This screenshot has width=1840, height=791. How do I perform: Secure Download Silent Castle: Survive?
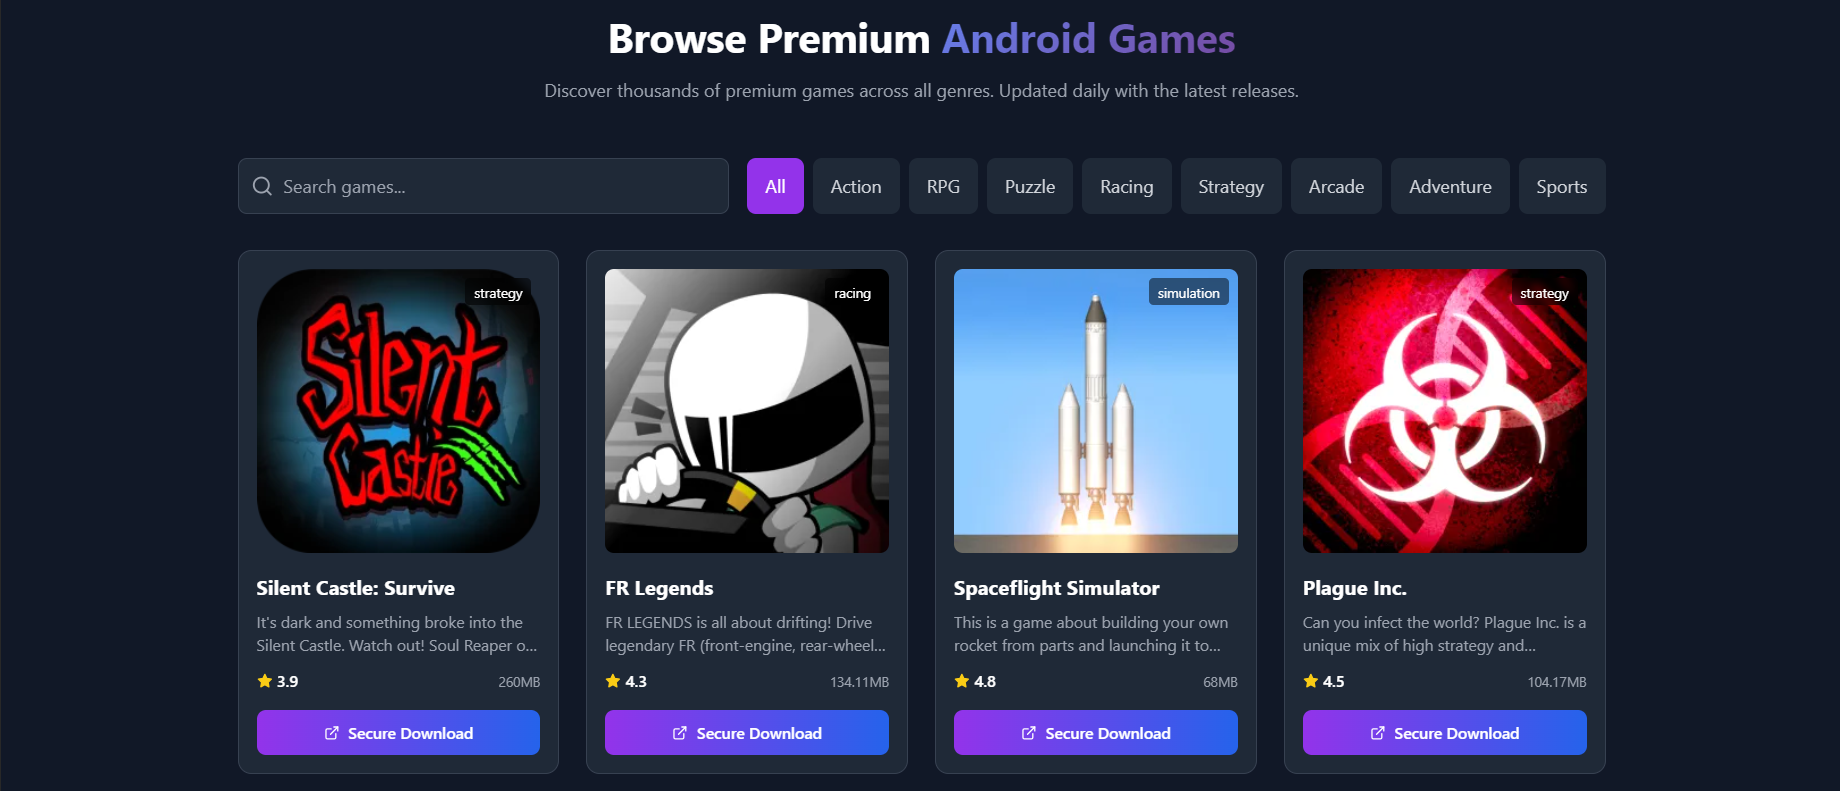(x=398, y=733)
